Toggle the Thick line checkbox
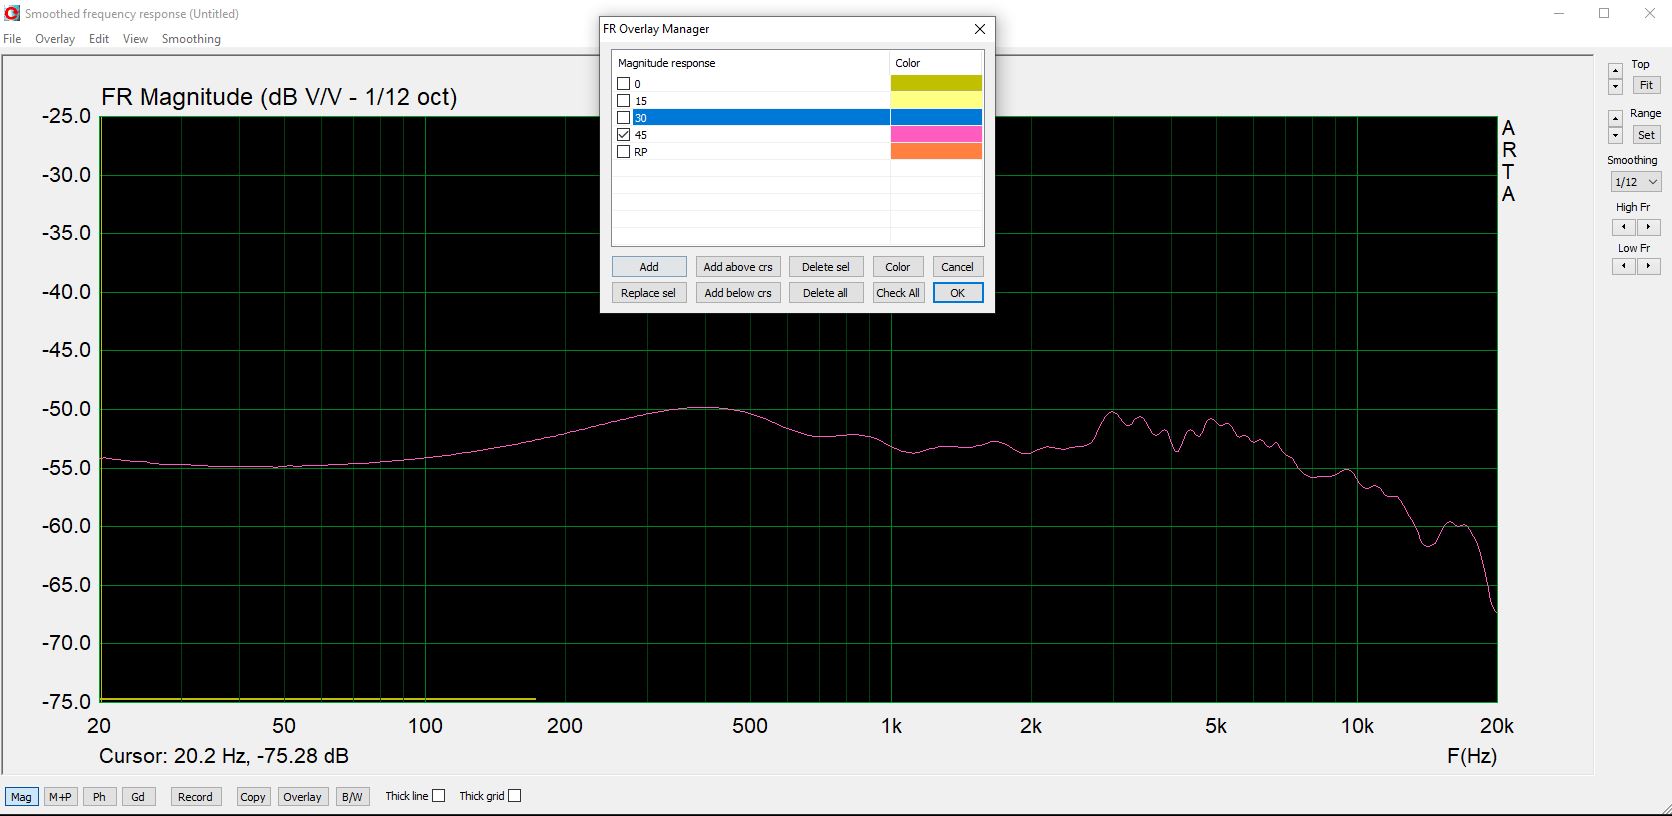The height and width of the screenshot is (816, 1672). click(x=438, y=796)
